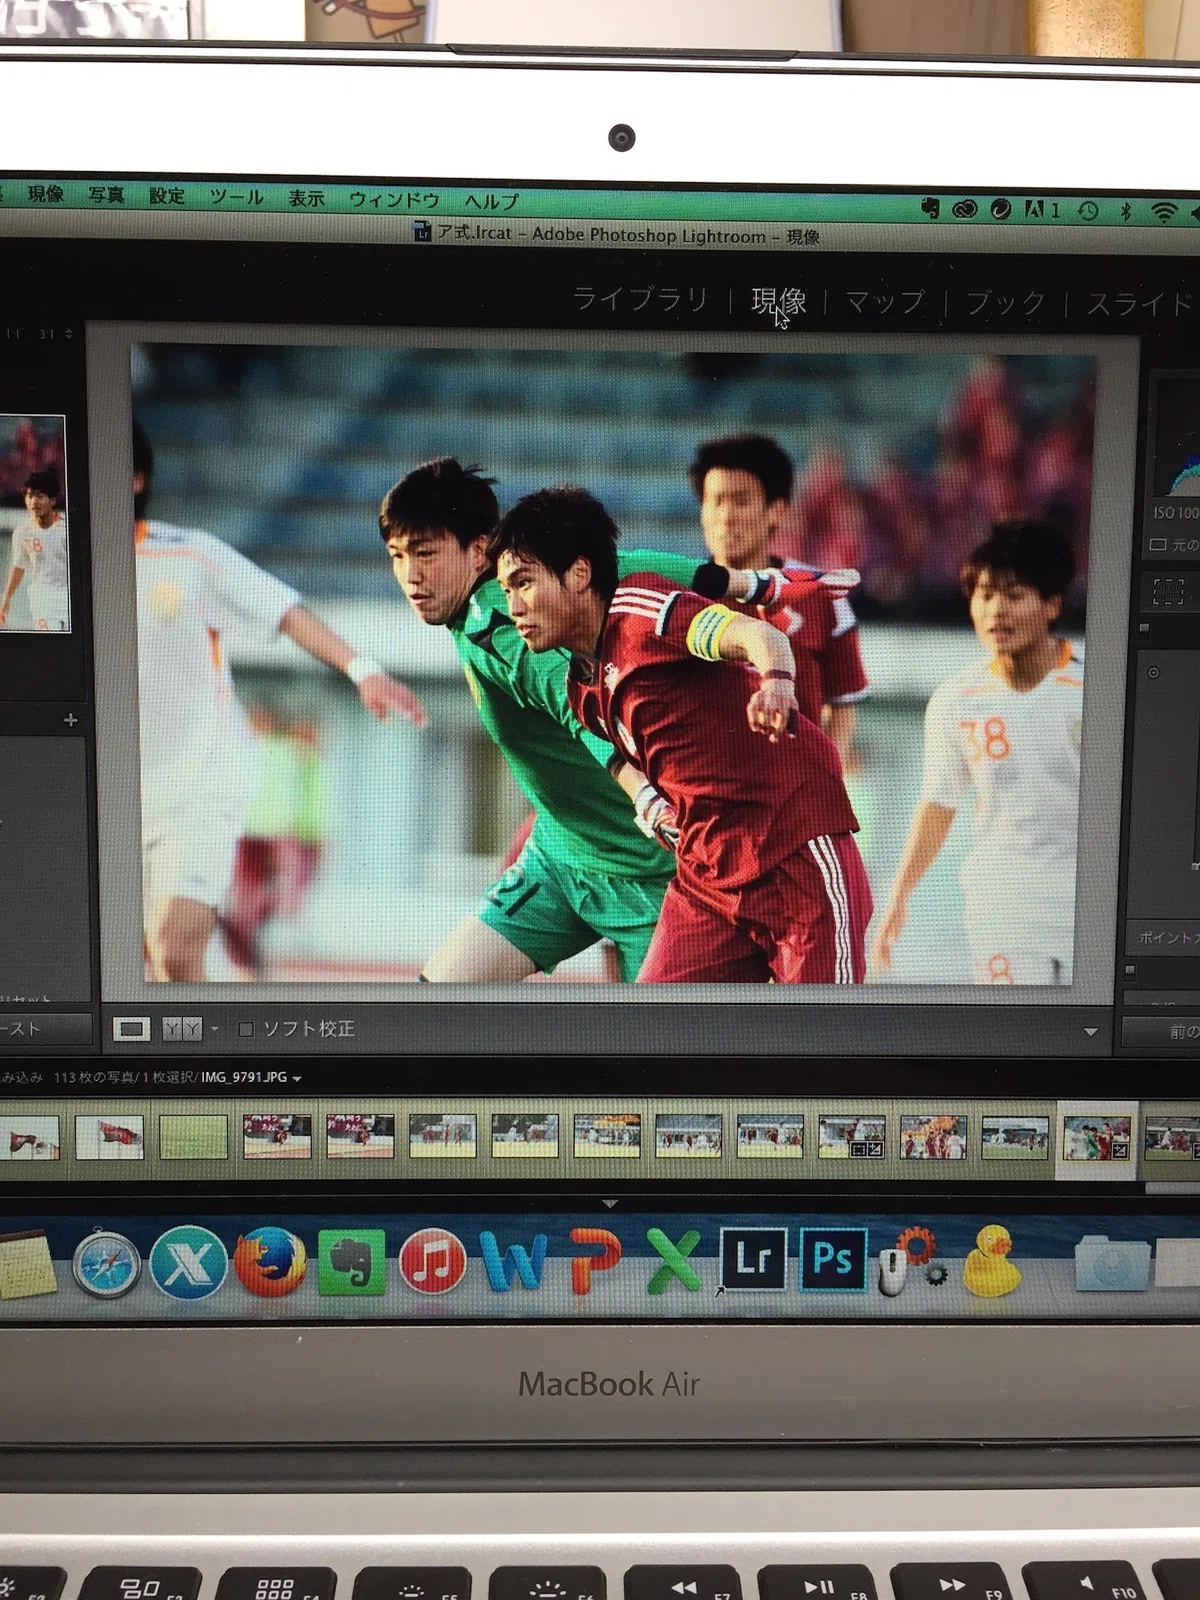The width and height of the screenshot is (1200, 1600).
Task: Open the before/after view dropdown arrow
Action: 215,1028
